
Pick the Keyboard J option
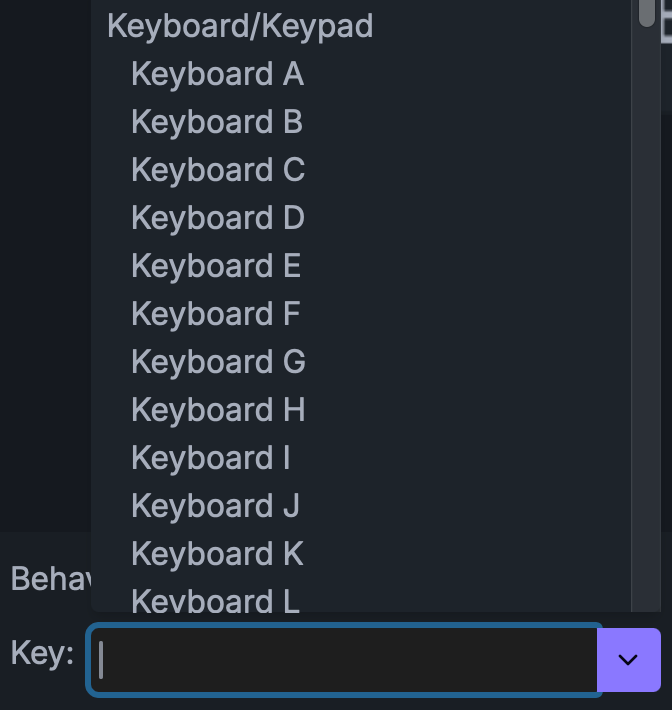click(215, 506)
